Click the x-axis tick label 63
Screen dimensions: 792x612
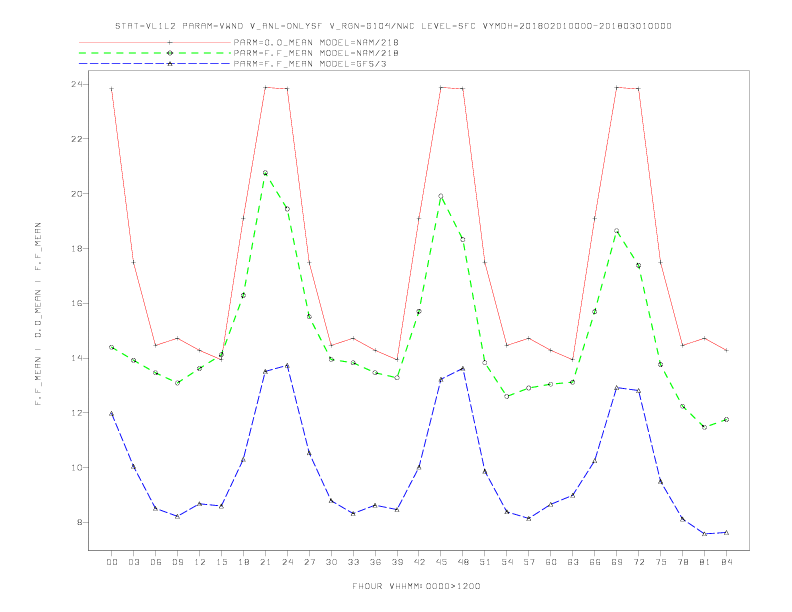click(573, 562)
